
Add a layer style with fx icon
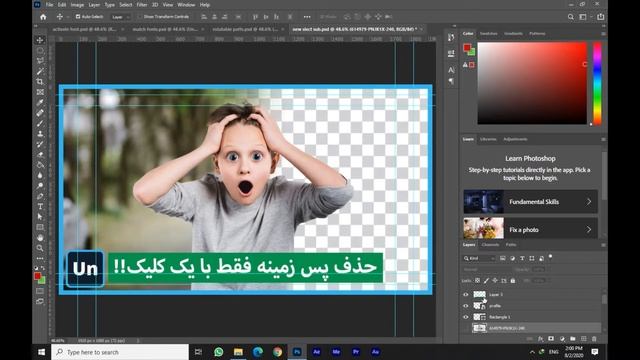(540, 339)
